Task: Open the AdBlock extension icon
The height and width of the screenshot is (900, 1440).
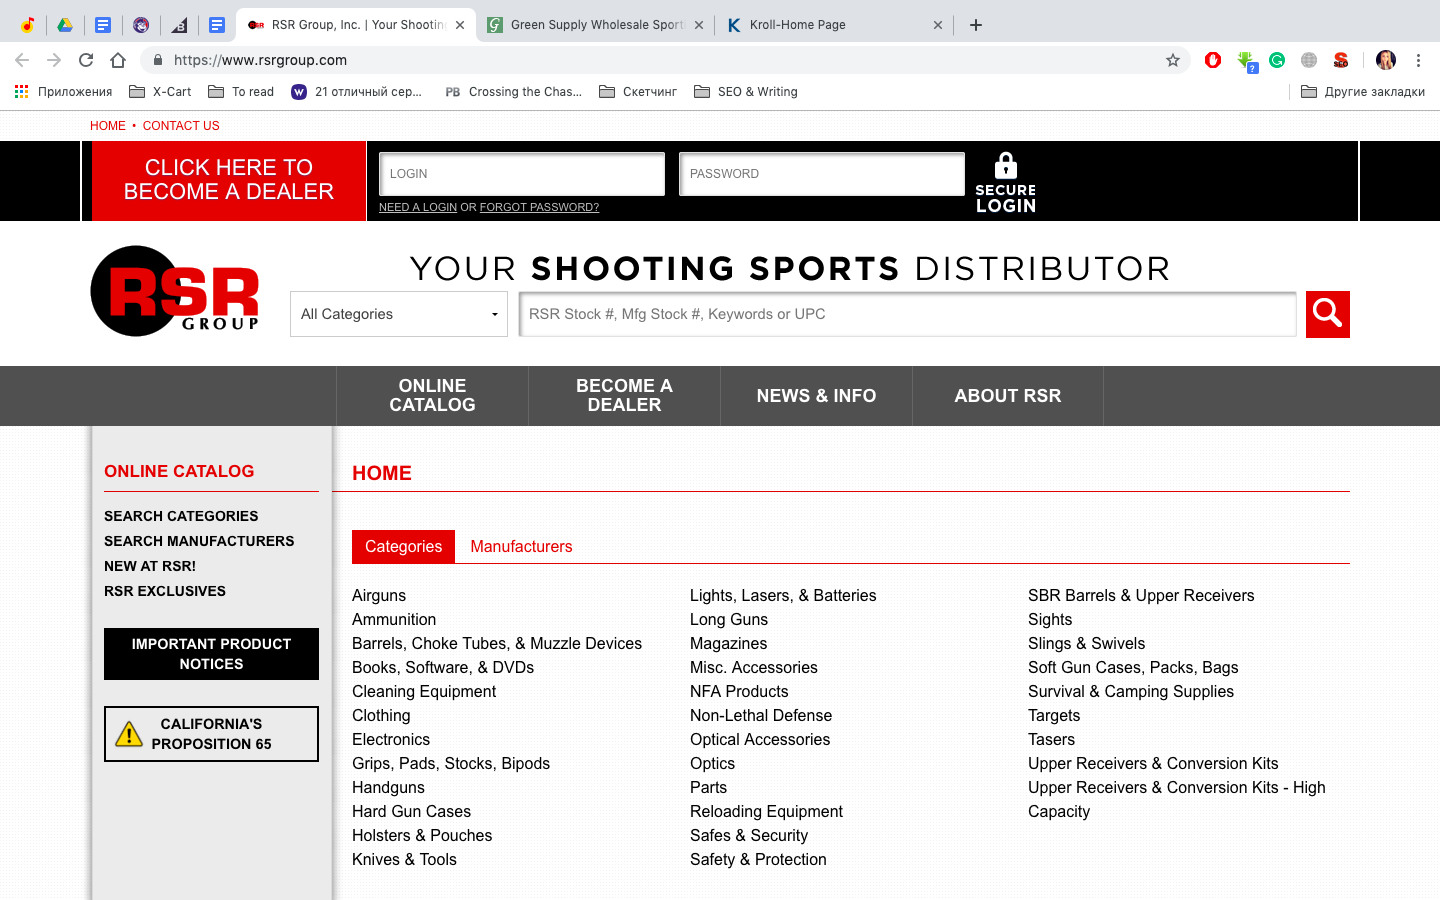Action: click(1213, 60)
